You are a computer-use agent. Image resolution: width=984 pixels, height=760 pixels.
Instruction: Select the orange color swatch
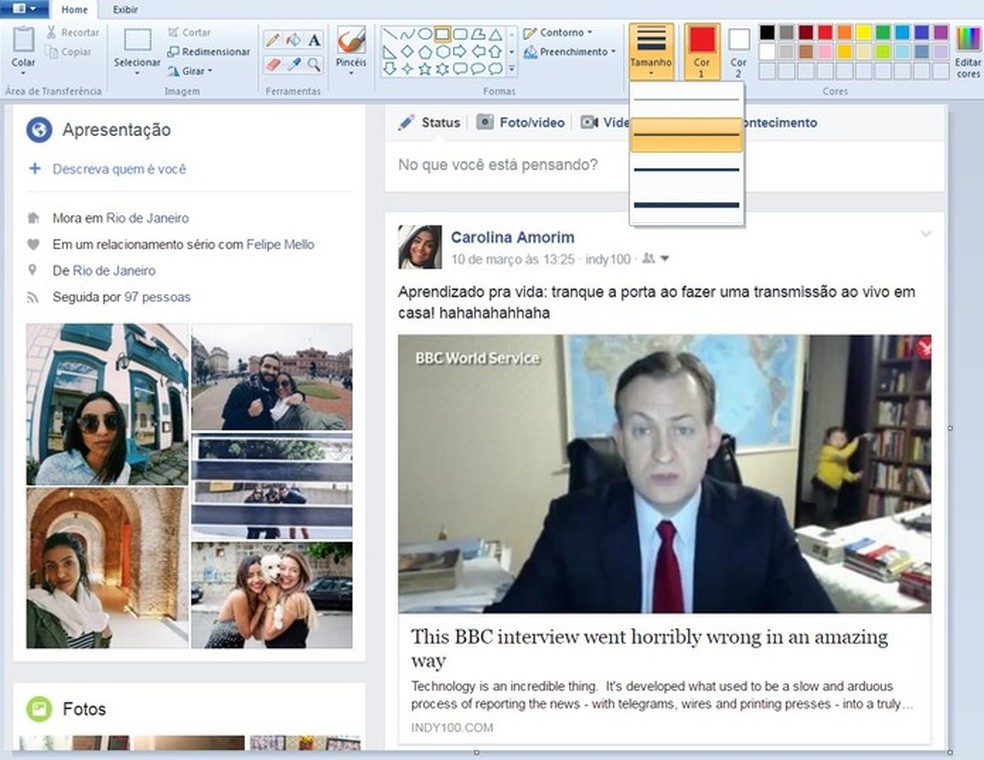tap(844, 32)
